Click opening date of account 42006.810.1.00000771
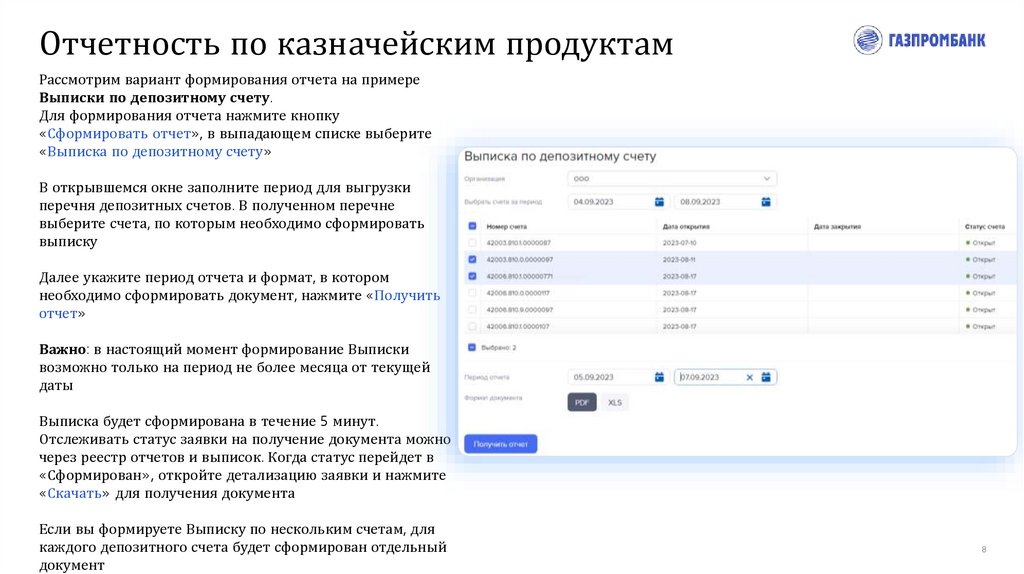Screen dimensions: 1024x574 click(679, 276)
